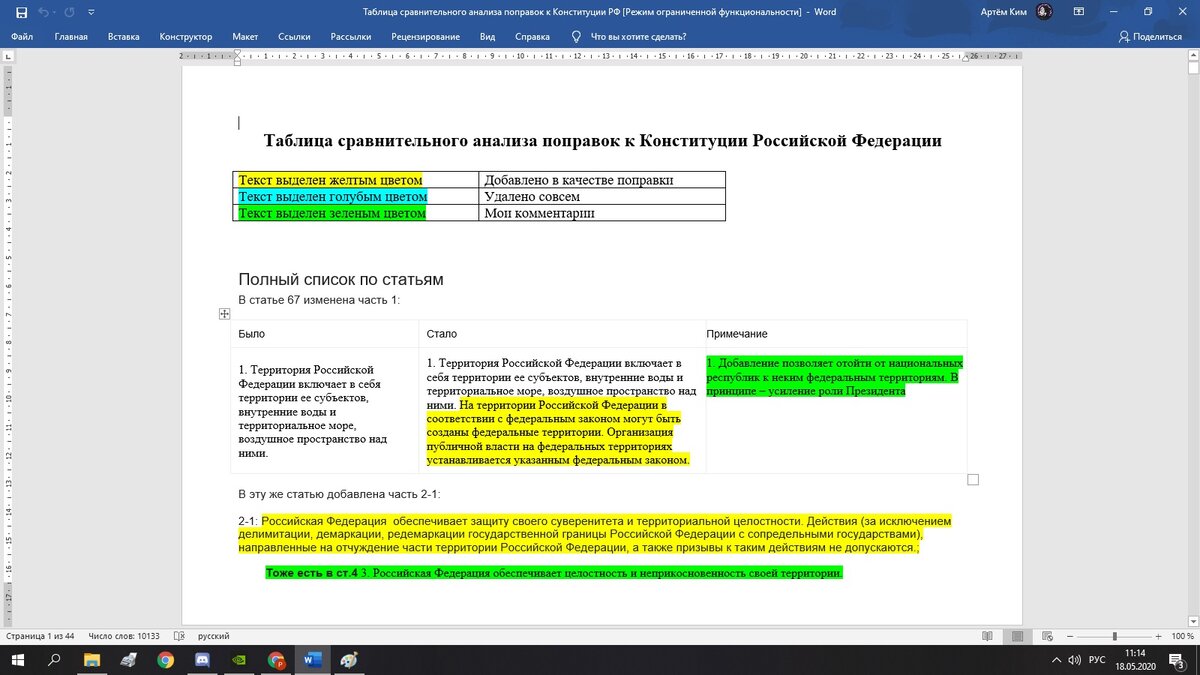Open the Quick Access Toolbar customize arrow
The image size is (1200, 675).
point(91,12)
